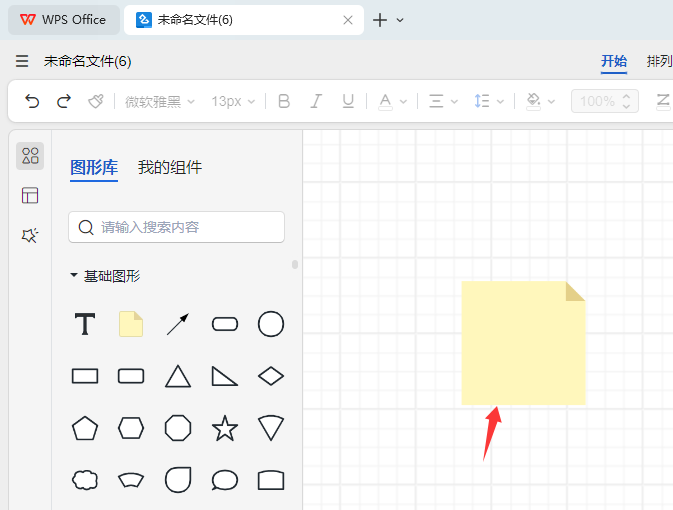Switch to the 开始 ribbon tab
Screen dimensions: 673x510
tap(614, 61)
